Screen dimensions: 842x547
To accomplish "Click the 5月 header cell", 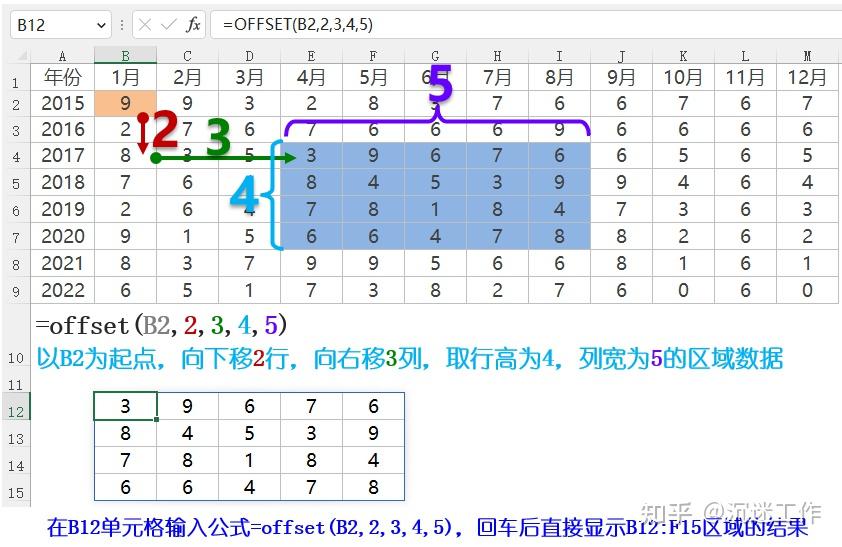I will pyautogui.click(x=373, y=77).
